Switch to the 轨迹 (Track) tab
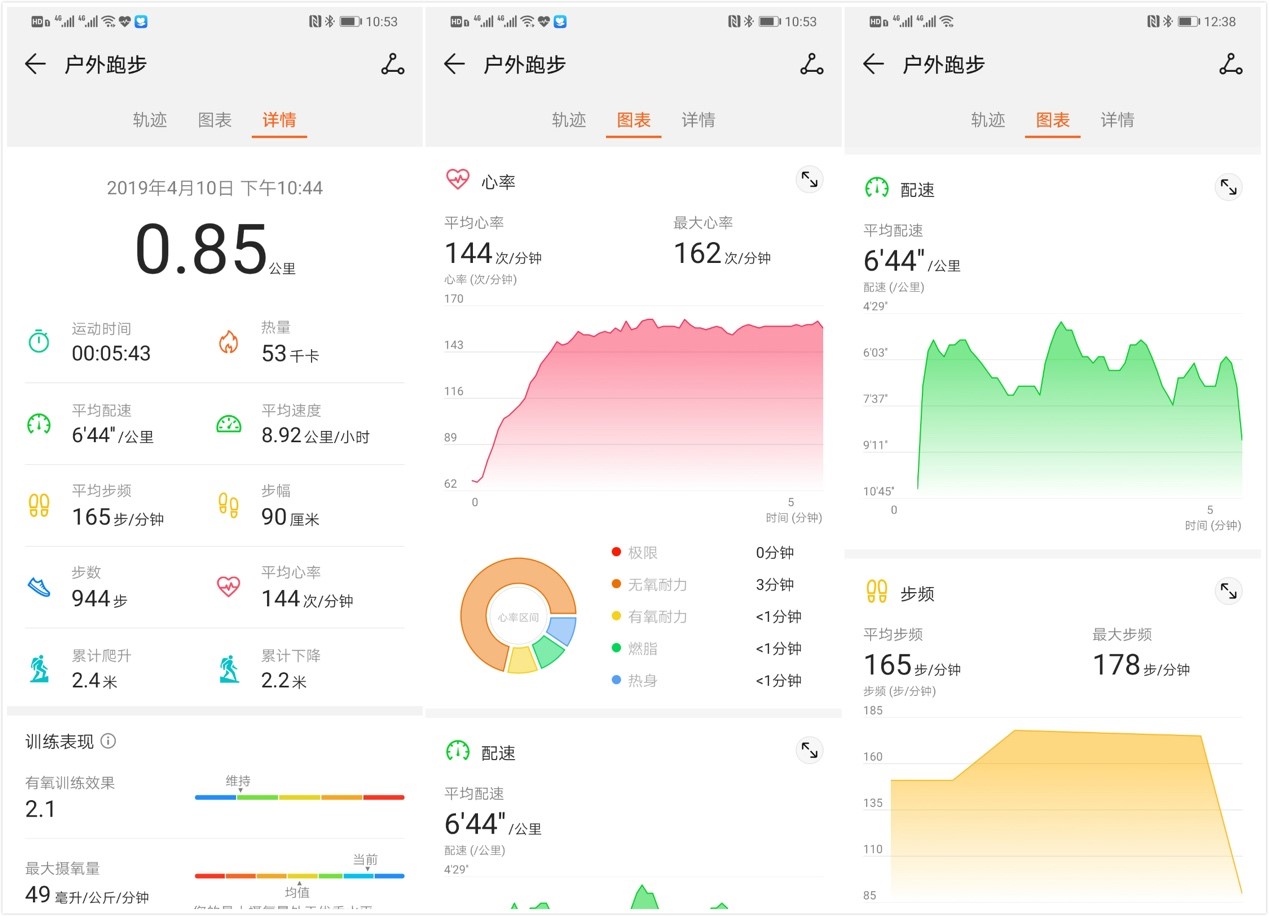 [x=149, y=120]
